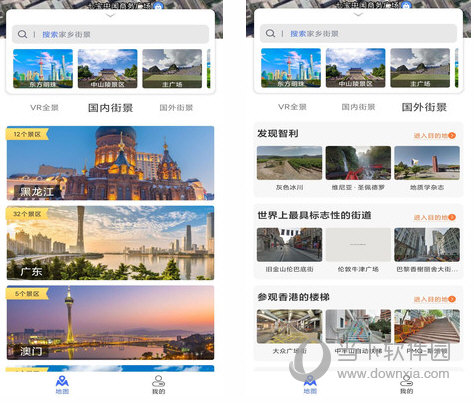This screenshot has width=474, height=403.
Task: Click 进入目的地 link for 参观香港的楼梯
Action: click(x=435, y=299)
